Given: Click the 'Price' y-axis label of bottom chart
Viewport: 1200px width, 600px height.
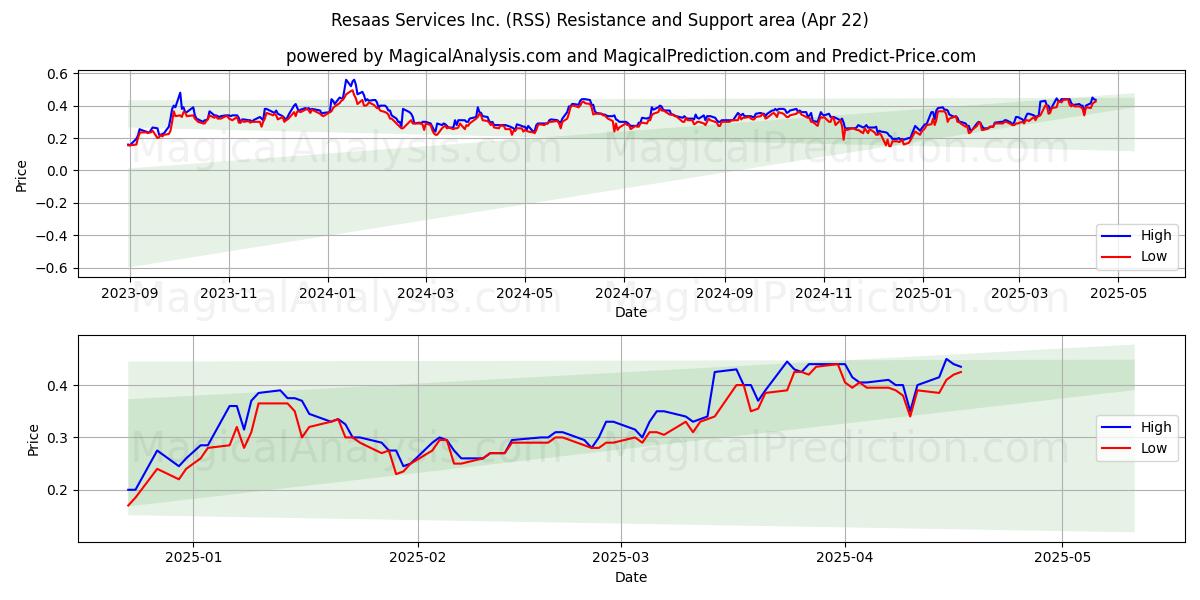Looking at the screenshot, I should (34, 440).
